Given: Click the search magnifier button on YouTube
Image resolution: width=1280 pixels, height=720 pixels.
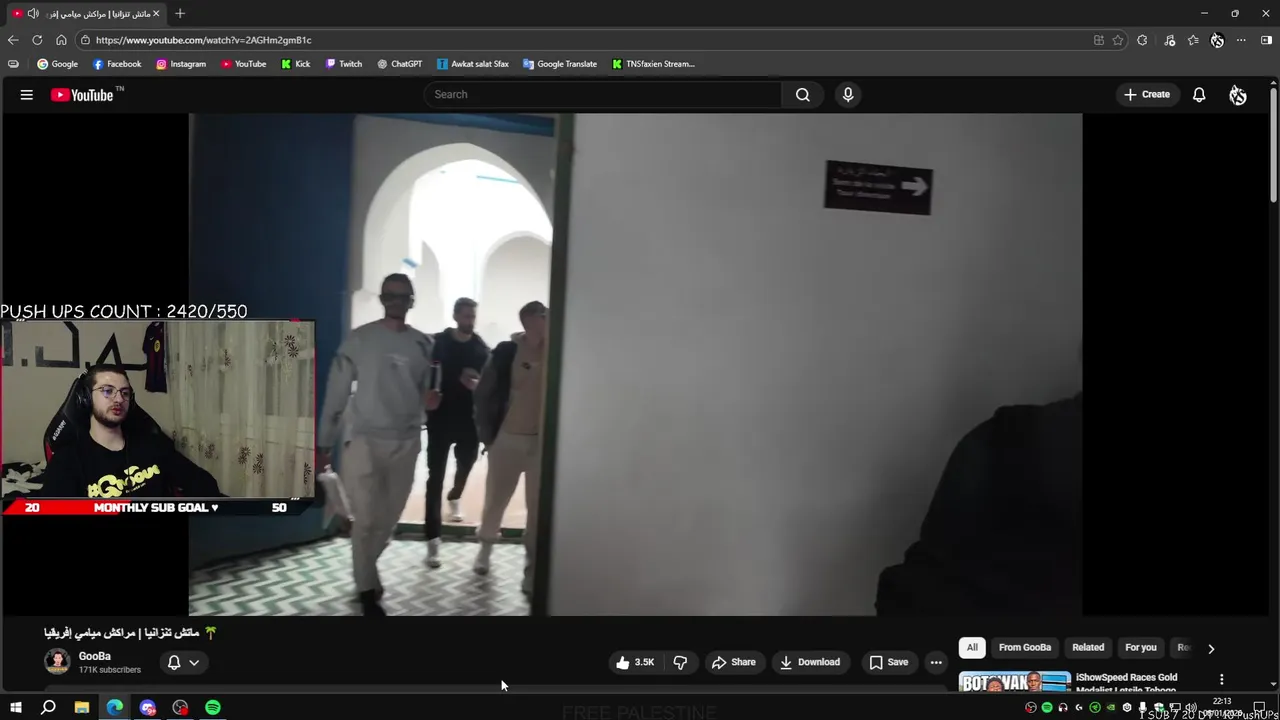Looking at the screenshot, I should coord(802,94).
